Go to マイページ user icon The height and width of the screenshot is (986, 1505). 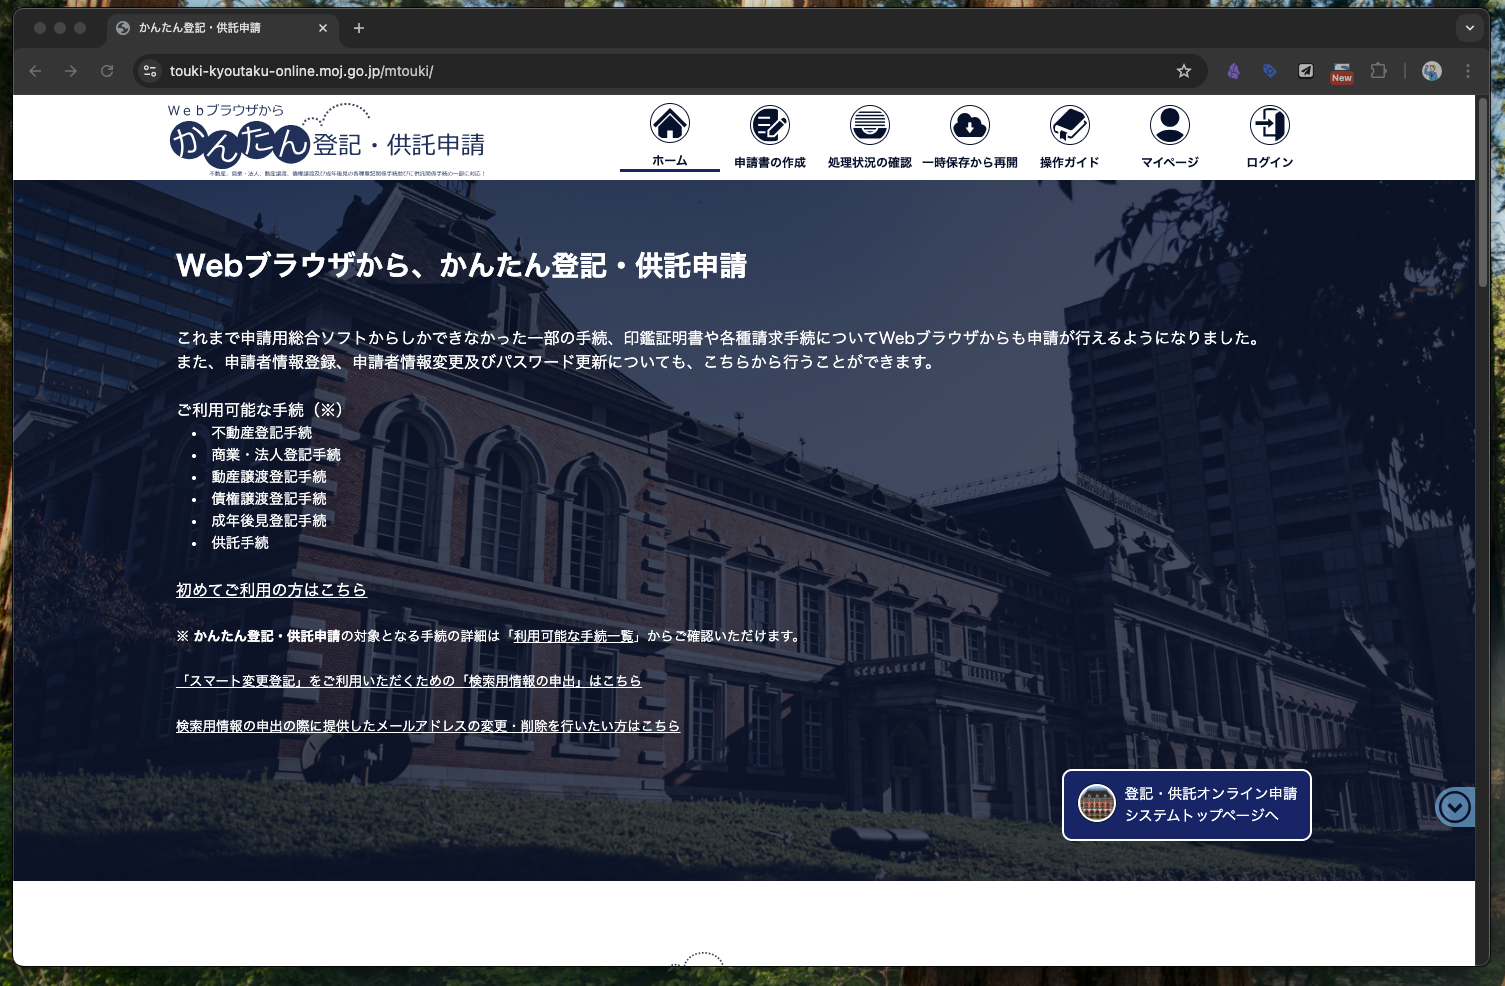(x=1169, y=125)
